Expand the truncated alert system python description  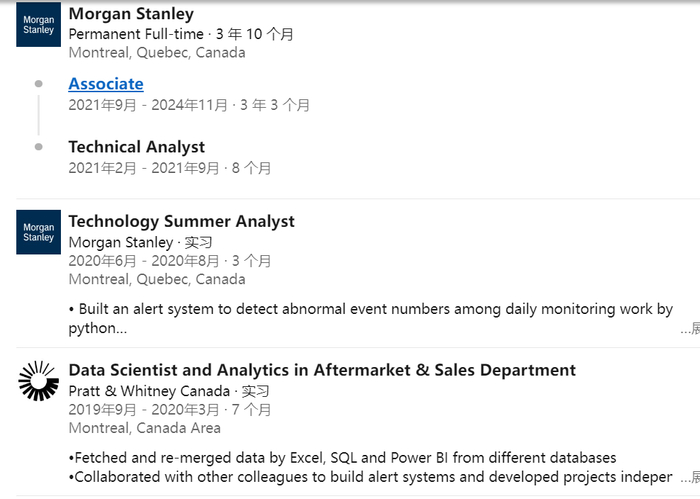coord(690,328)
